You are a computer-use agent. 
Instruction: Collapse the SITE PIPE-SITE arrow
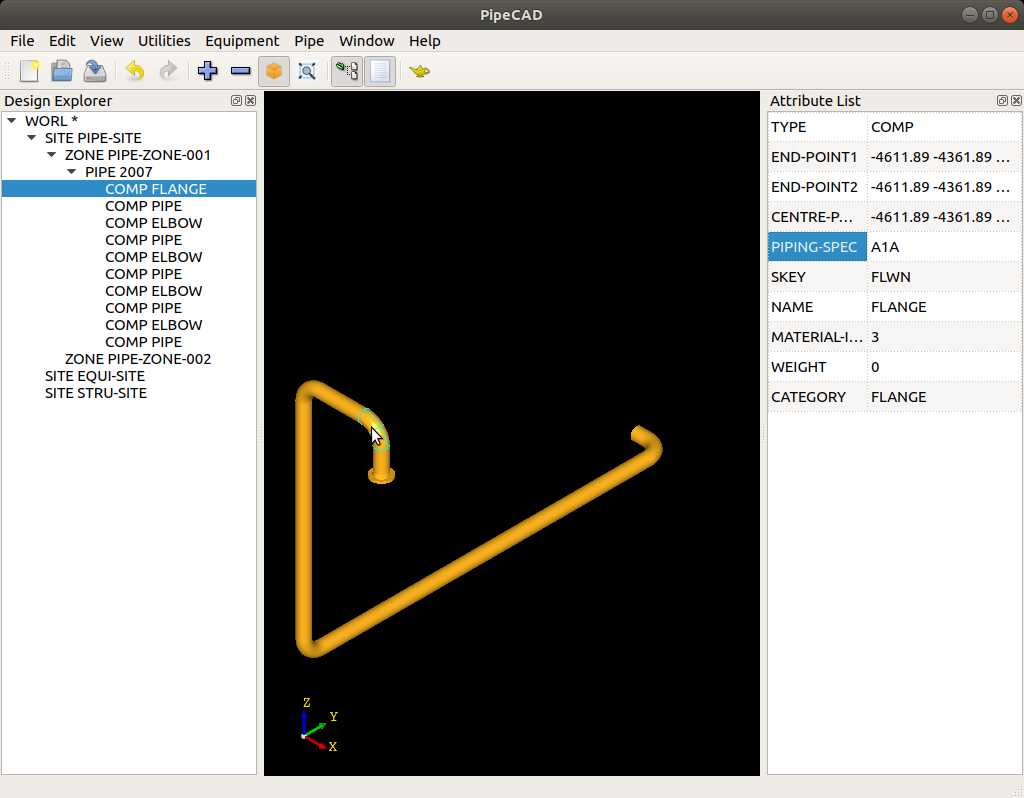(x=31, y=138)
